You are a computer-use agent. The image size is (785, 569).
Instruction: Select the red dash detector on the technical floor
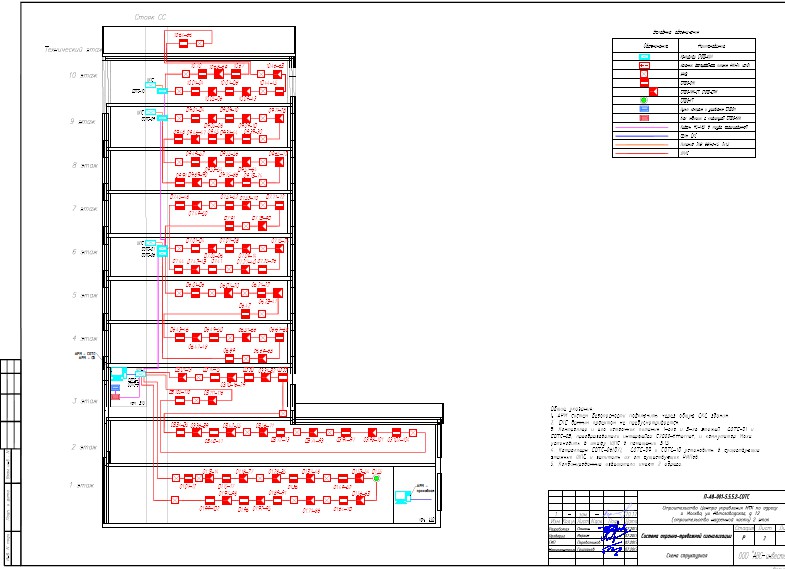pos(183,44)
